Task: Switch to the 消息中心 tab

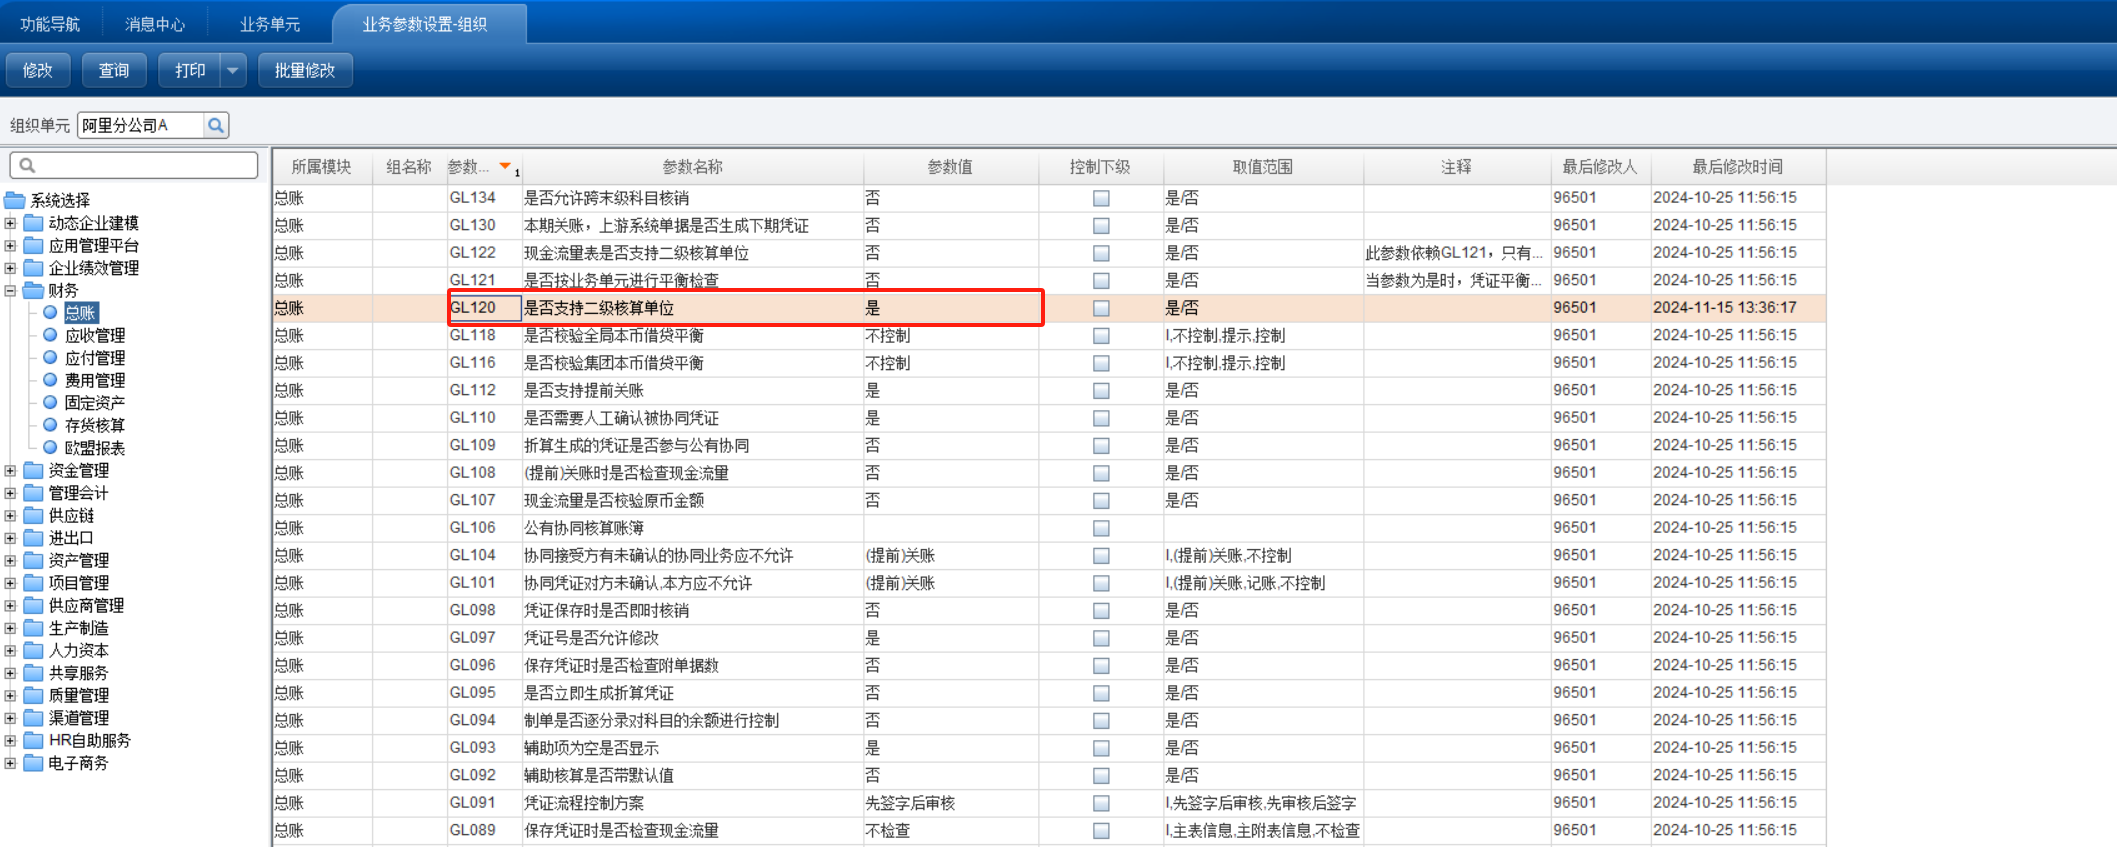Action: tap(155, 24)
